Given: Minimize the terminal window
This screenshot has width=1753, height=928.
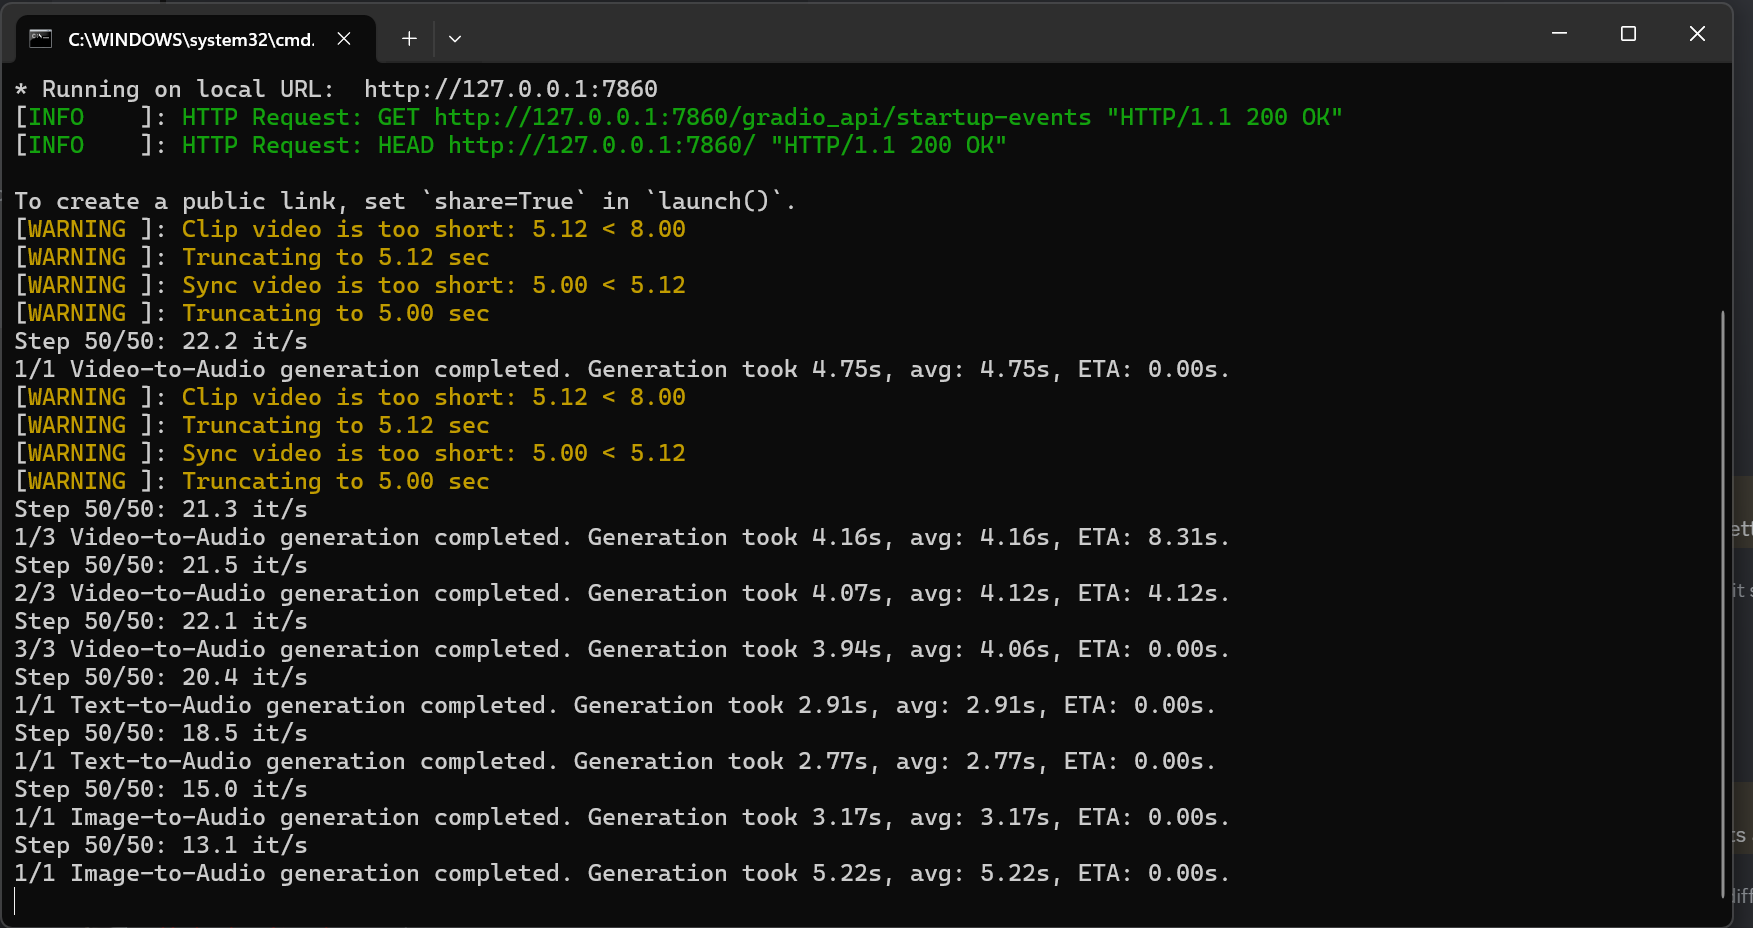Looking at the screenshot, I should 1559,34.
